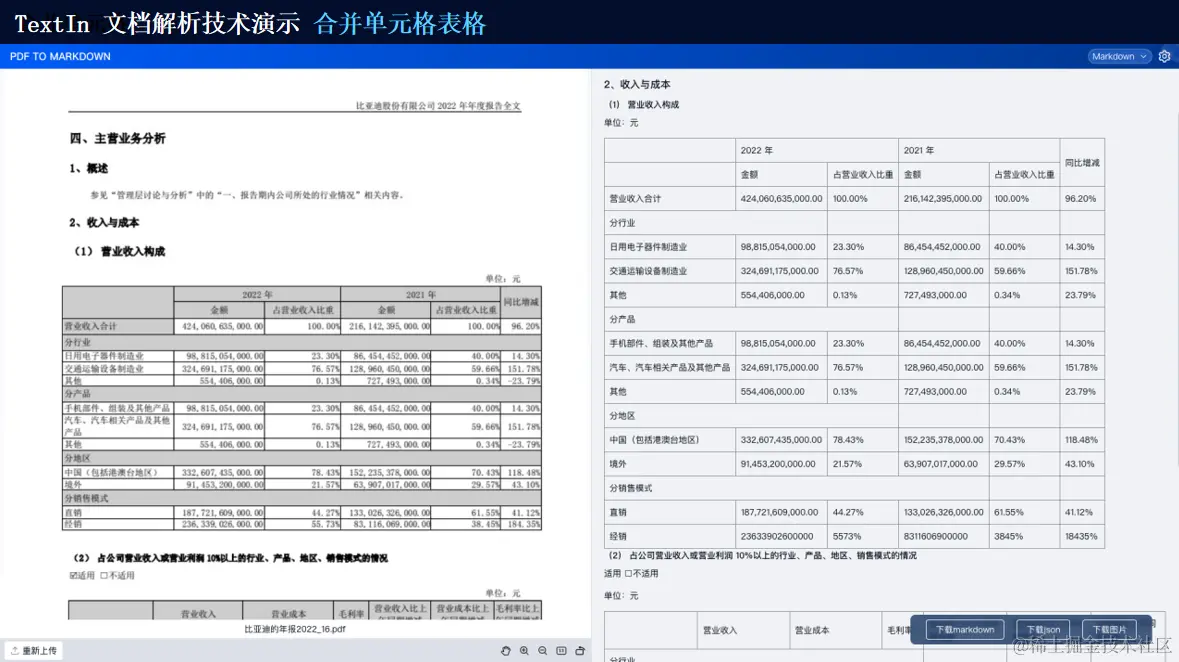Click the 经销 row label in the parsed table

pos(618,536)
